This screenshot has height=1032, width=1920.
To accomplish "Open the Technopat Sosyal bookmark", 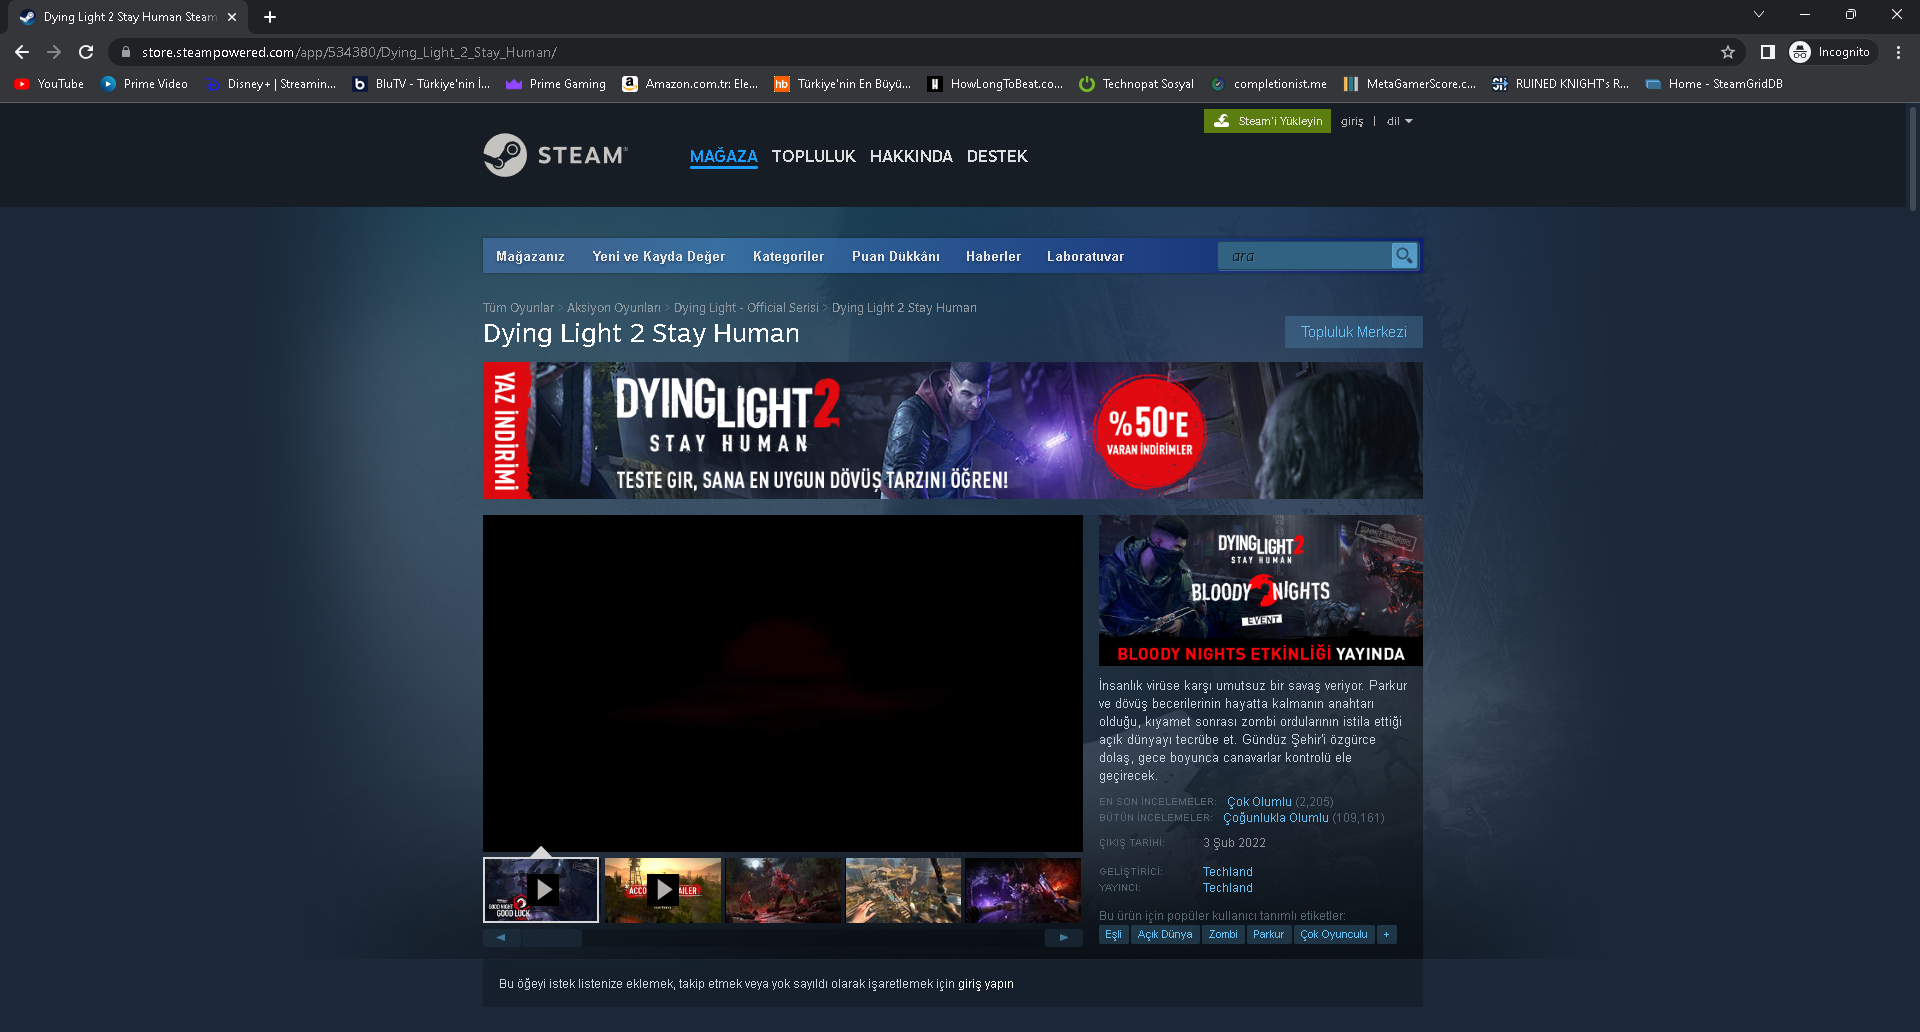I will coord(1137,84).
